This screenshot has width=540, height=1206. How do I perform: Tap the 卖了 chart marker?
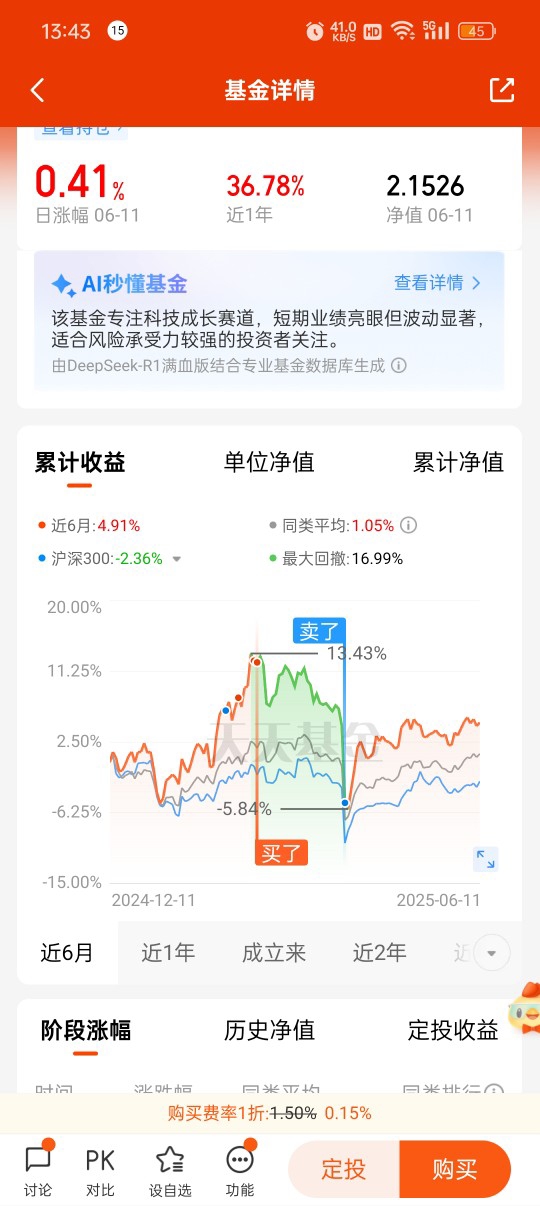pyautogui.click(x=319, y=631)
